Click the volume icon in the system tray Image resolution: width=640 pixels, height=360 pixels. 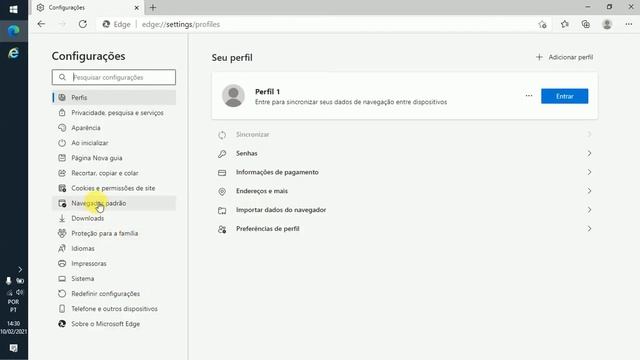(20, 292)
